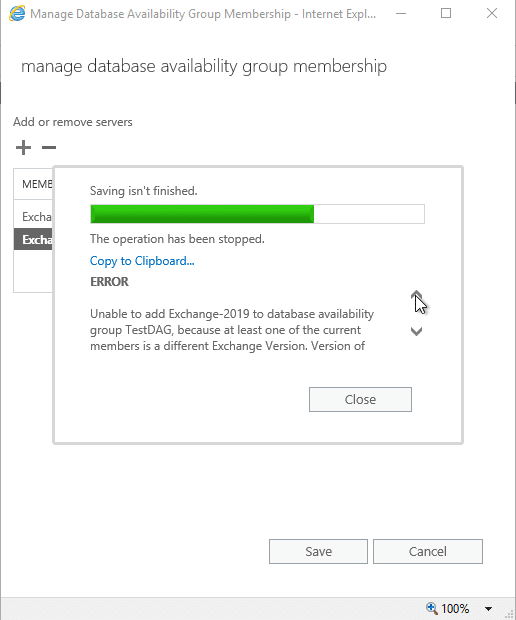Click the up arrow in error message scroller
This screenshot has width=516, height=620.
pyautogui.click(x=416, y=295)
